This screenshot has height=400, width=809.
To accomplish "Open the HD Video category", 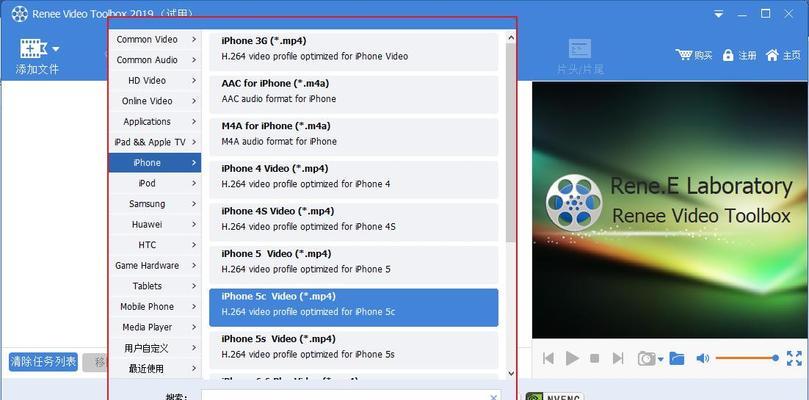I will pos(155,81).
